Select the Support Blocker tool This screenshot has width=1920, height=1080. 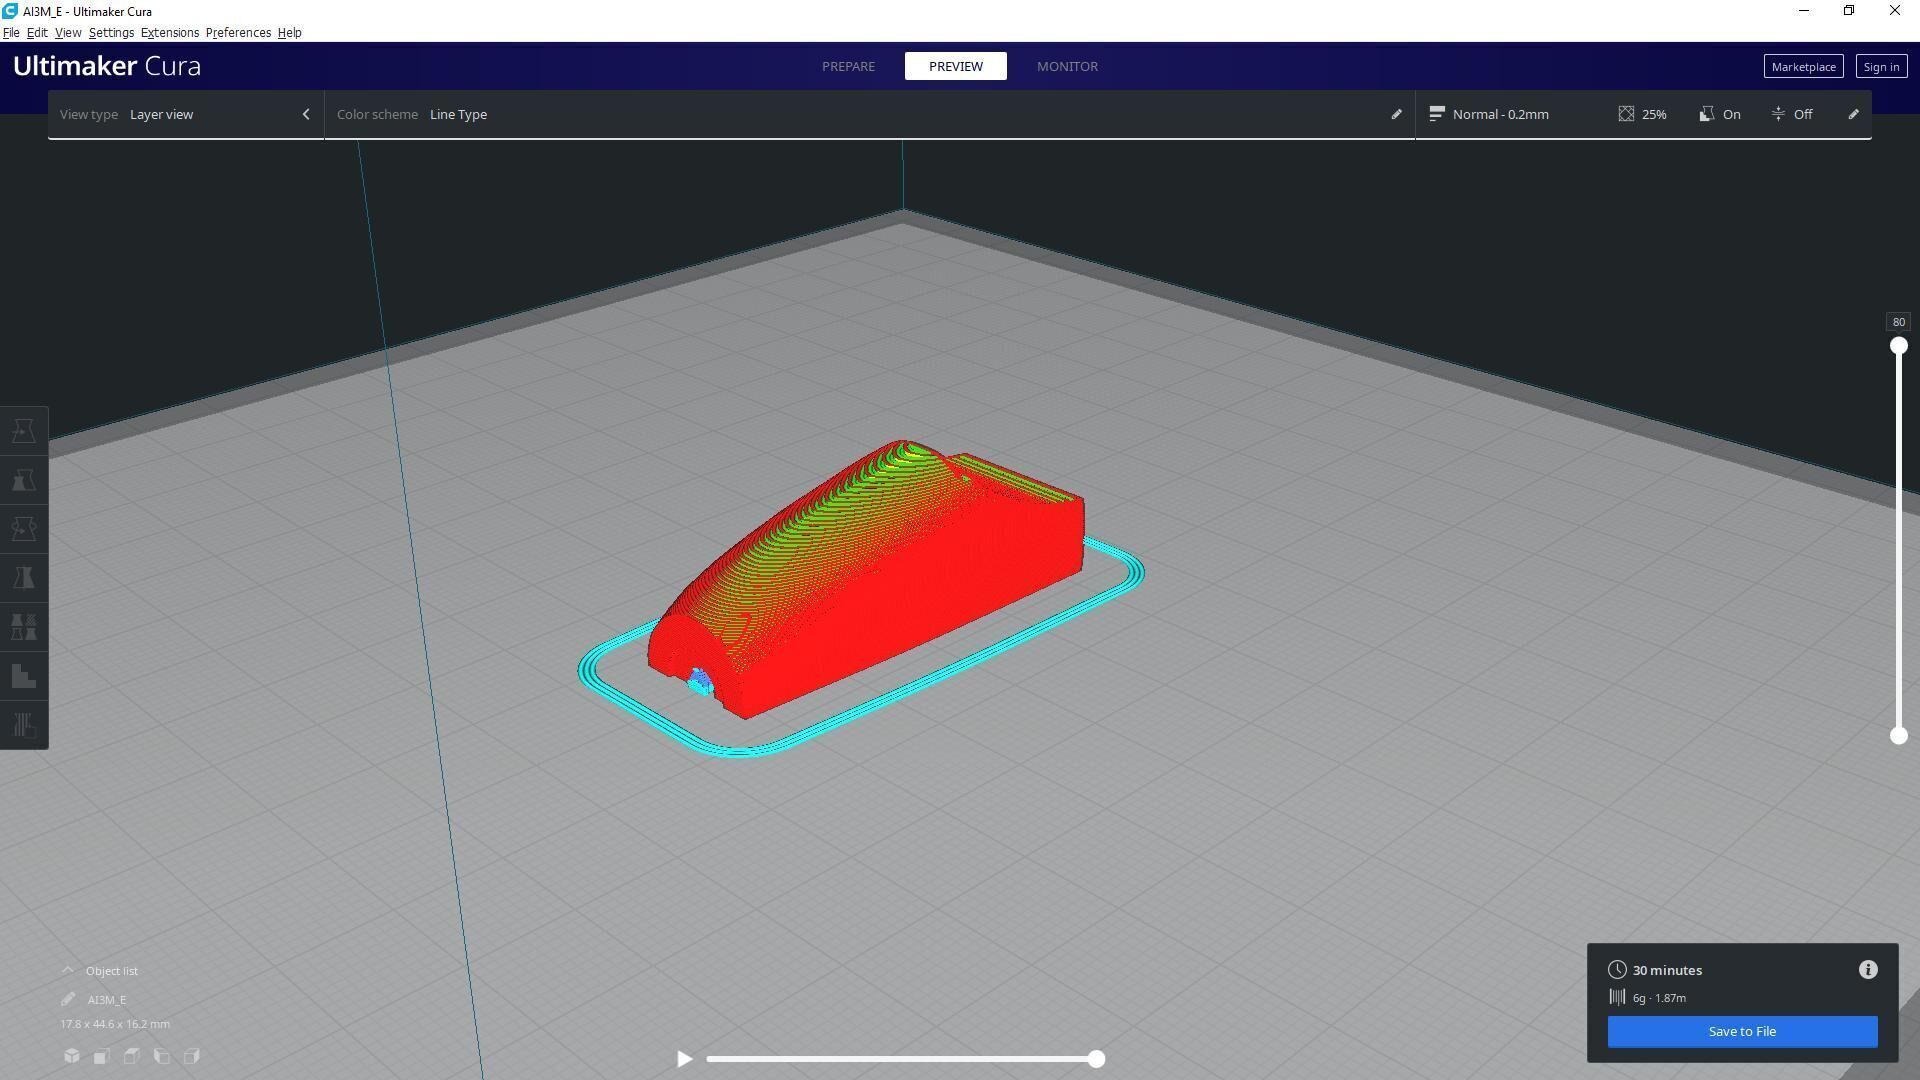coord(24,676)
